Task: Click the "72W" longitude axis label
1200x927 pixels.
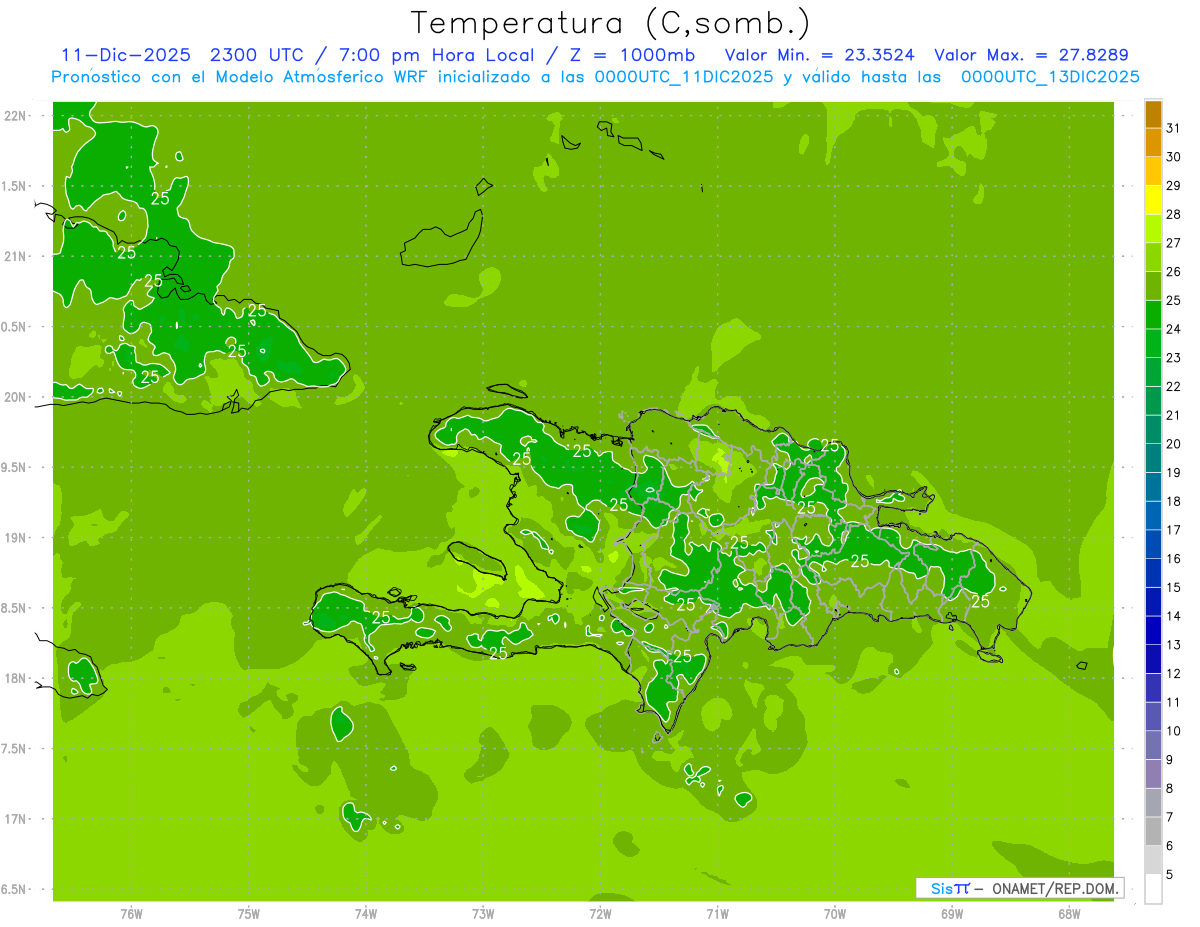Action: (x=600, y=914)
